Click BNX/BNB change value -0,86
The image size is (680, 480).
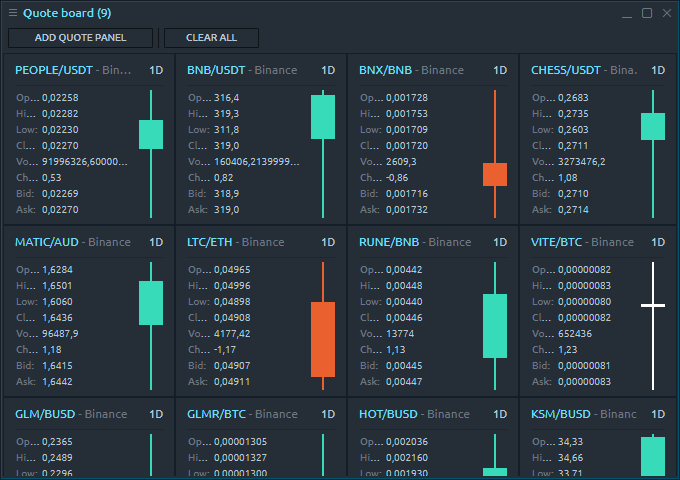(x=397, y=177)
